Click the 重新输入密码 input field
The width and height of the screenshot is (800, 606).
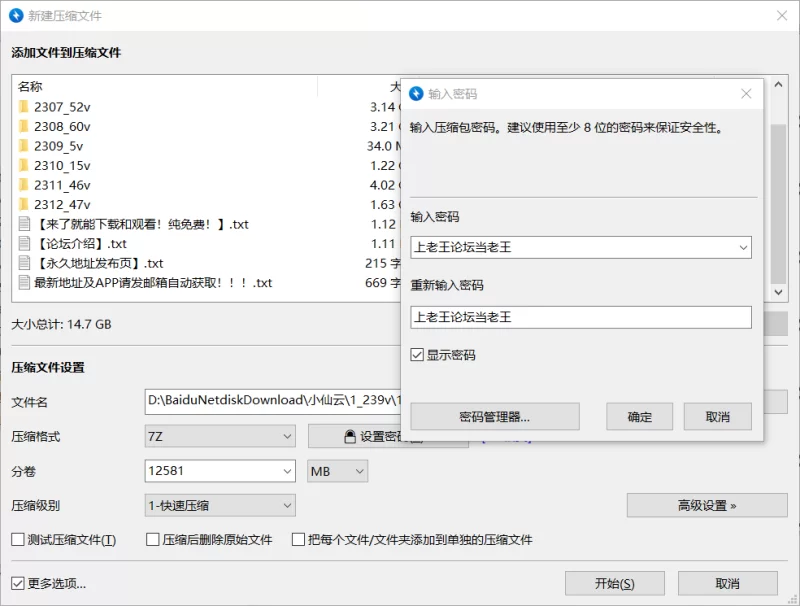(581, 317)
